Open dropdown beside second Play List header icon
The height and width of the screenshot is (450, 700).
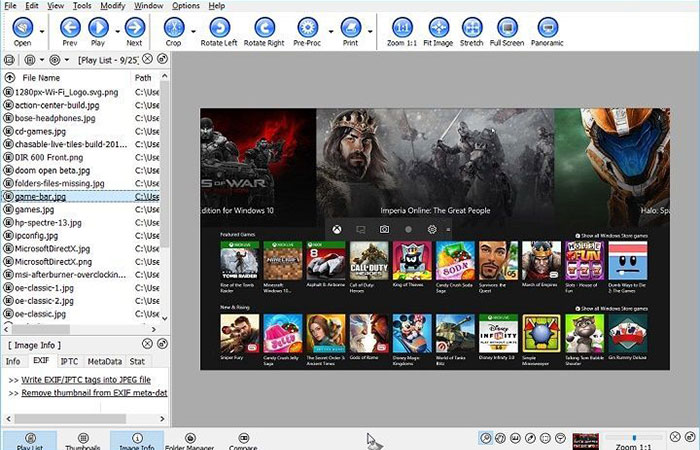point(42,60)
